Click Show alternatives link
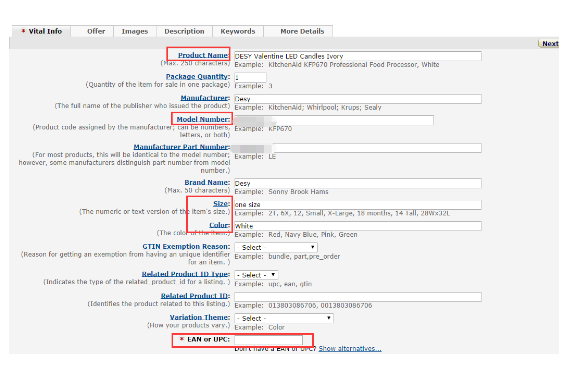 point(350,348)
